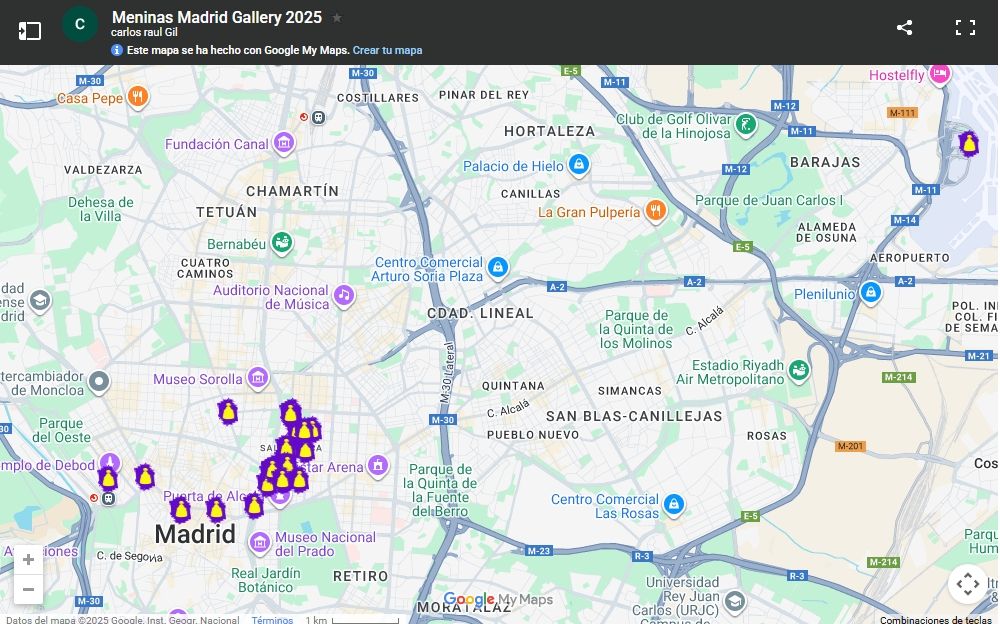Select the Hostelfly lodging marker

(x=939, y=74)
